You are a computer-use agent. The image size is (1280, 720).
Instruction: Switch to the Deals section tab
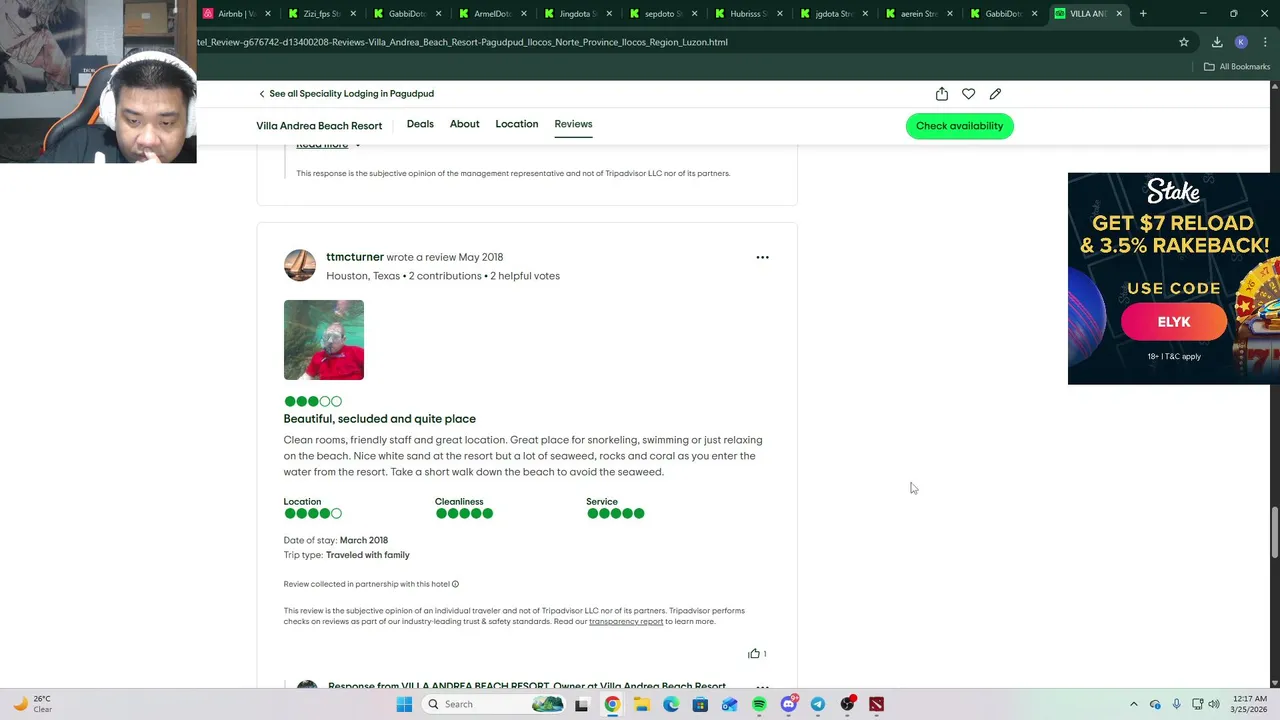[420, 124]
